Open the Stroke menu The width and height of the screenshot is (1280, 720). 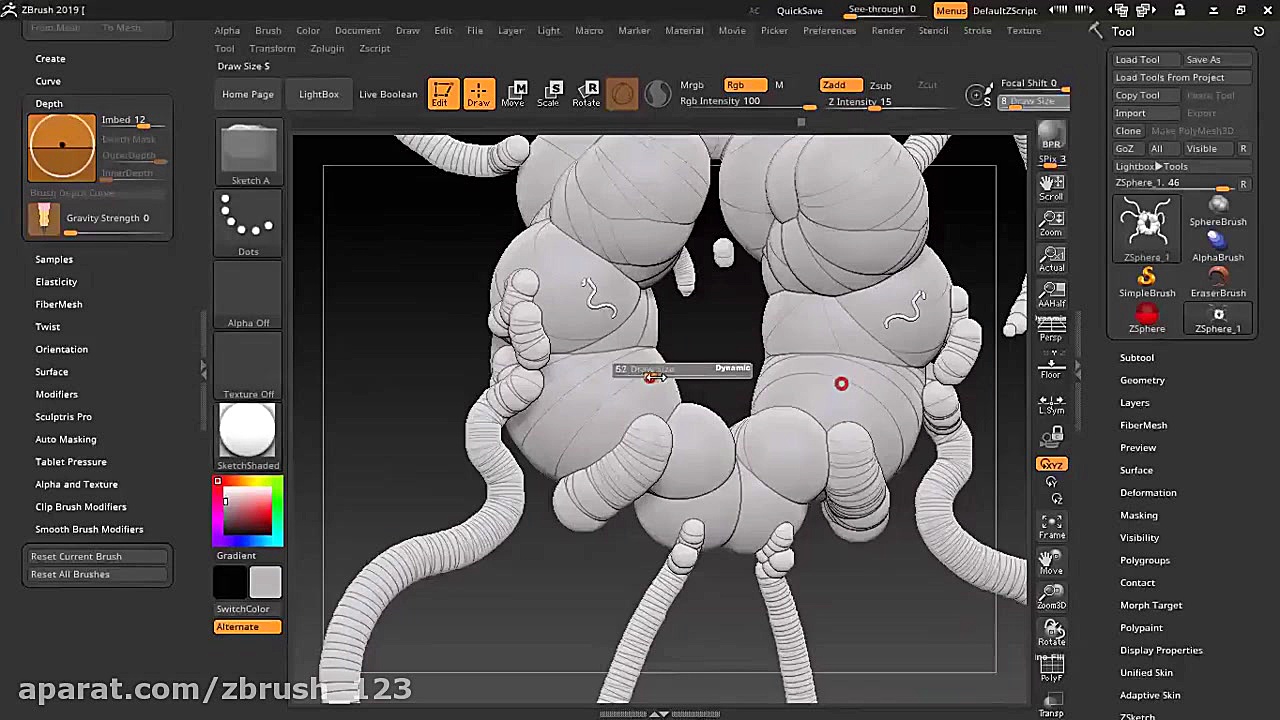pos(977,30)
